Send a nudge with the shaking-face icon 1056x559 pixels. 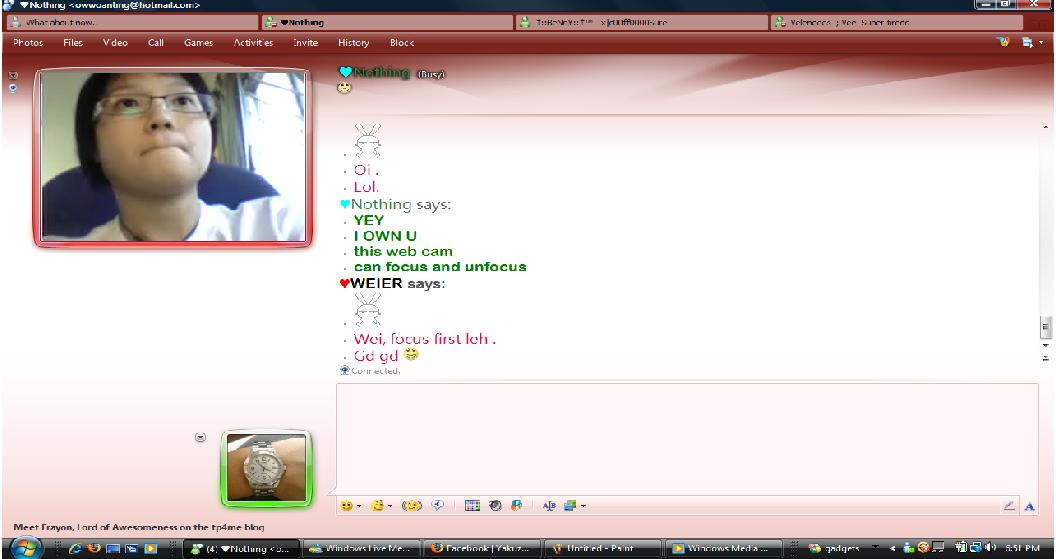411,506
